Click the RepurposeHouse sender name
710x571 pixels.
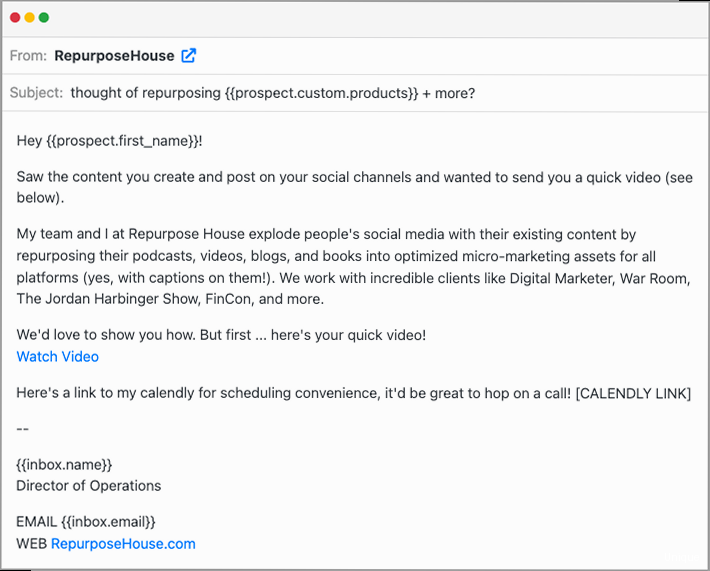point(114,56)
